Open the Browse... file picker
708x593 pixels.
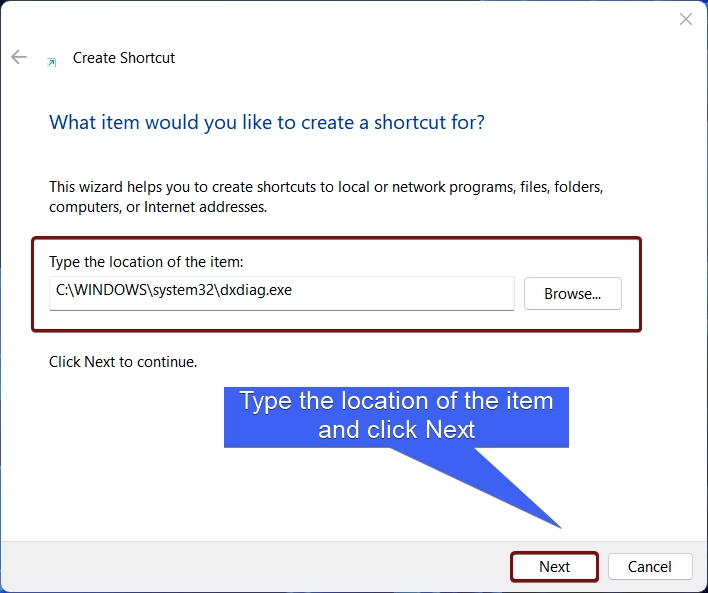click(x=573, y=294)
